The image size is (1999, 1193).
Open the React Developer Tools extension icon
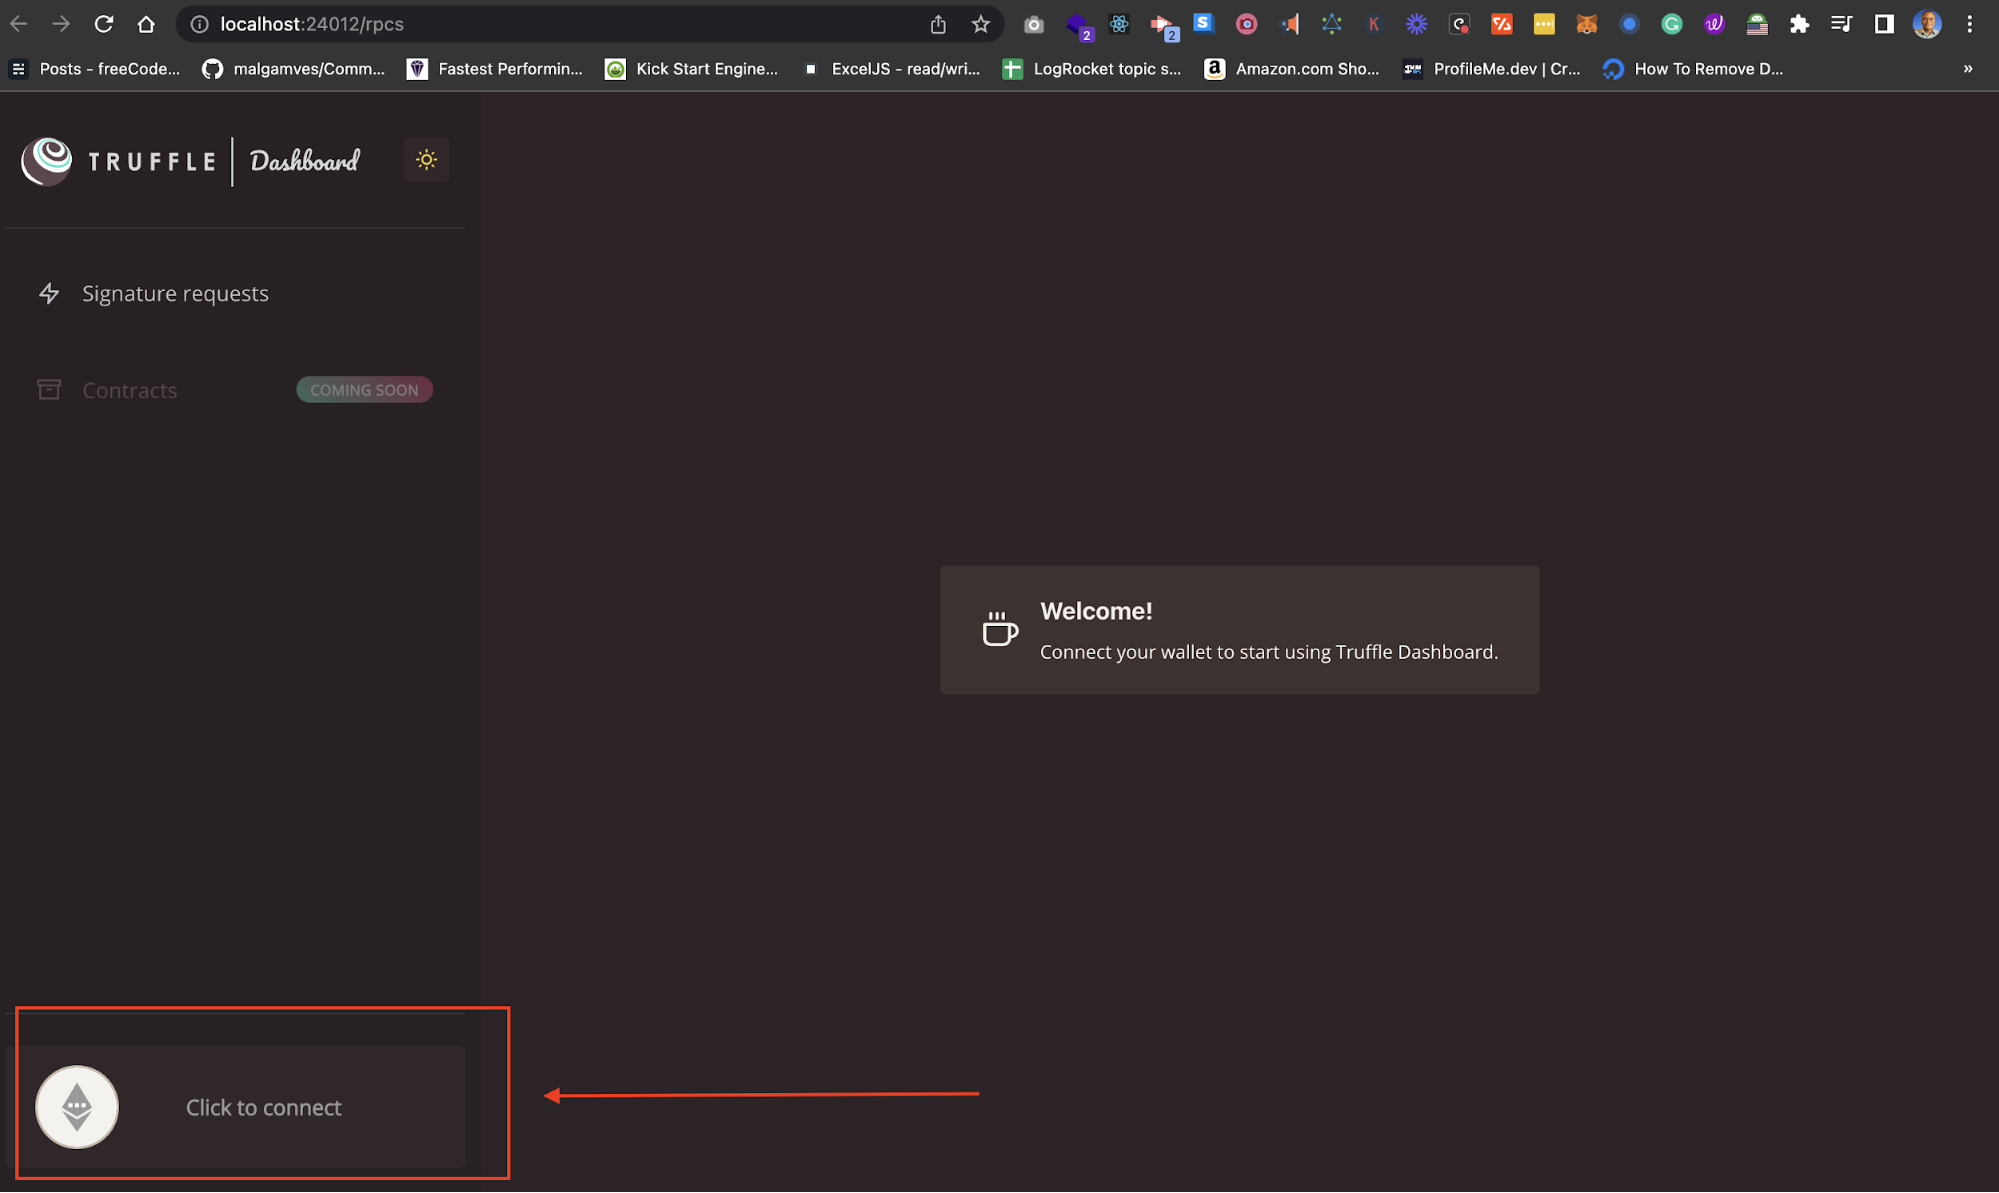coord(1119,24)
